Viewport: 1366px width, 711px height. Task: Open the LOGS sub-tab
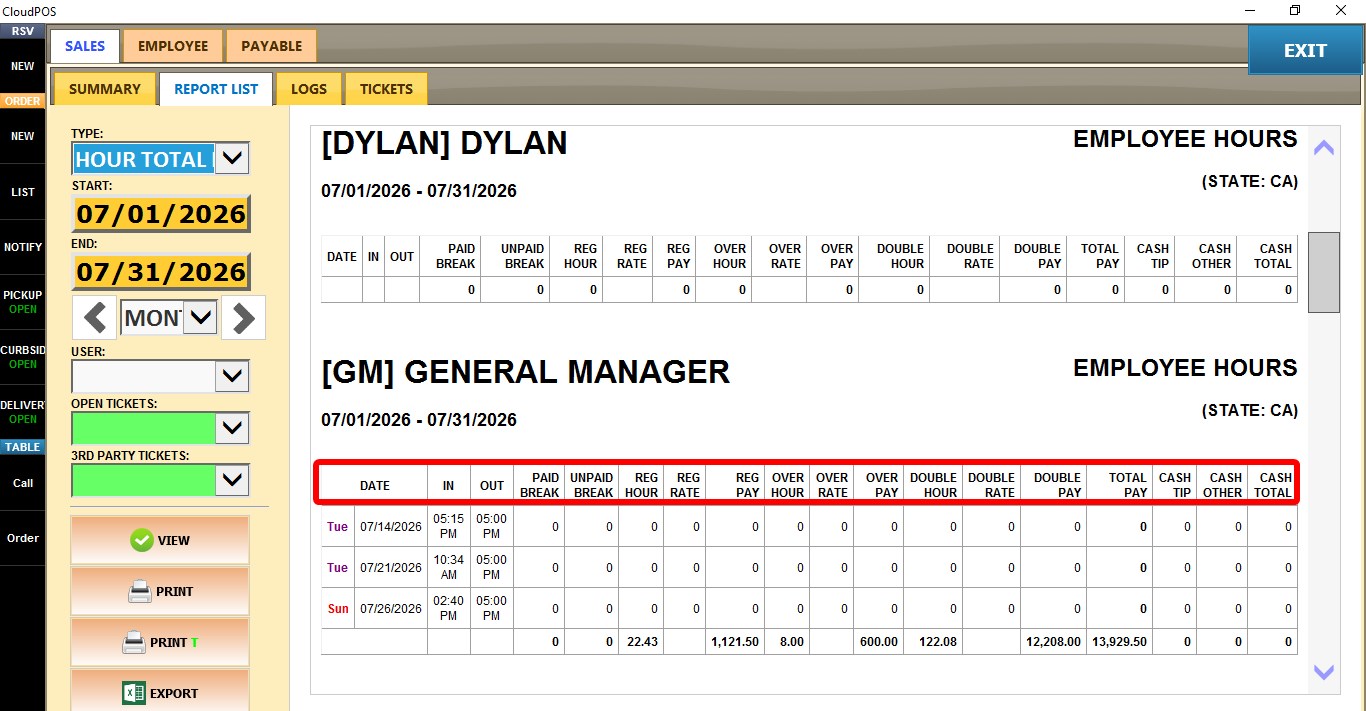[309, 89]
